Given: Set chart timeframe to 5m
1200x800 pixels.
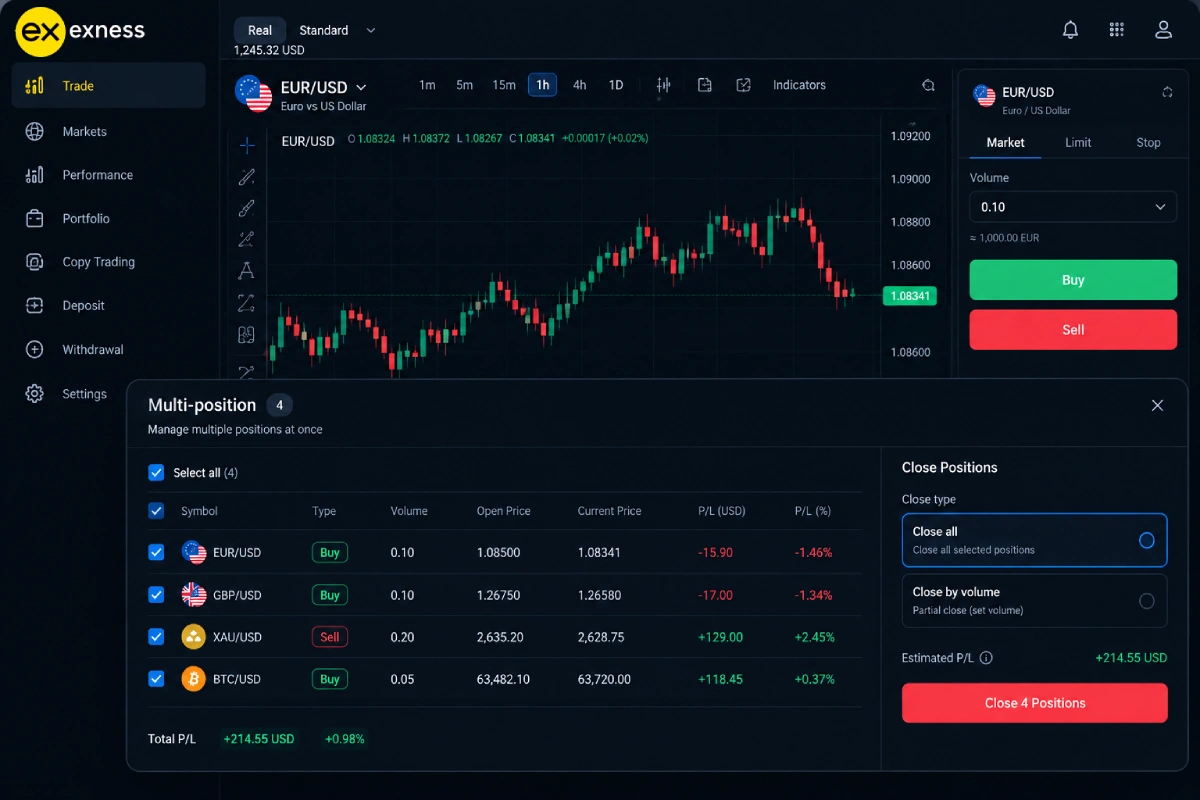Looking at the screenshot, I should click(465, 85).
